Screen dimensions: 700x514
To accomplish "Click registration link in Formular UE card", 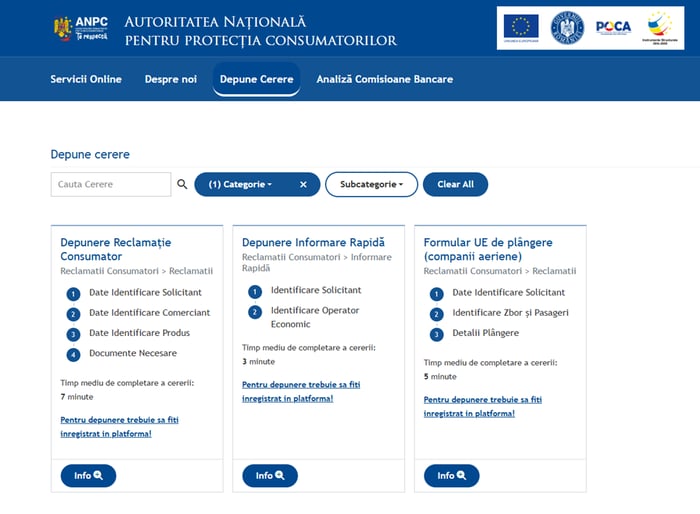I will tap(483, 406).
